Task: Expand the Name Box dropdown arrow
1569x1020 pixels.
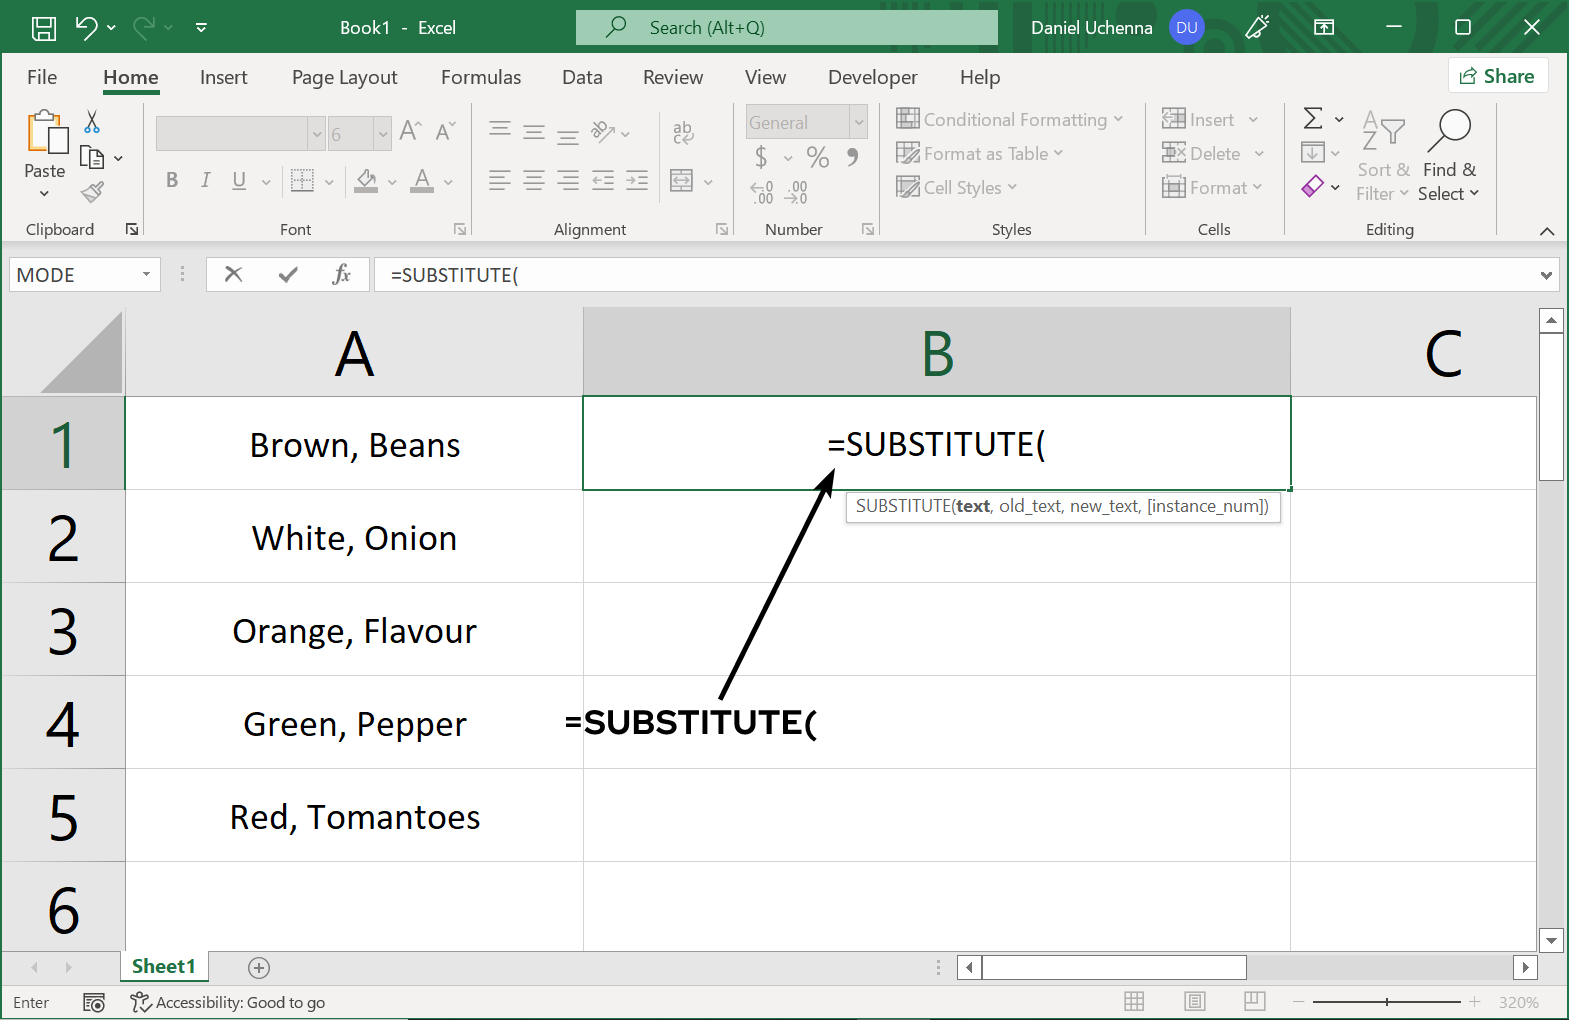Action: (146, 274)
